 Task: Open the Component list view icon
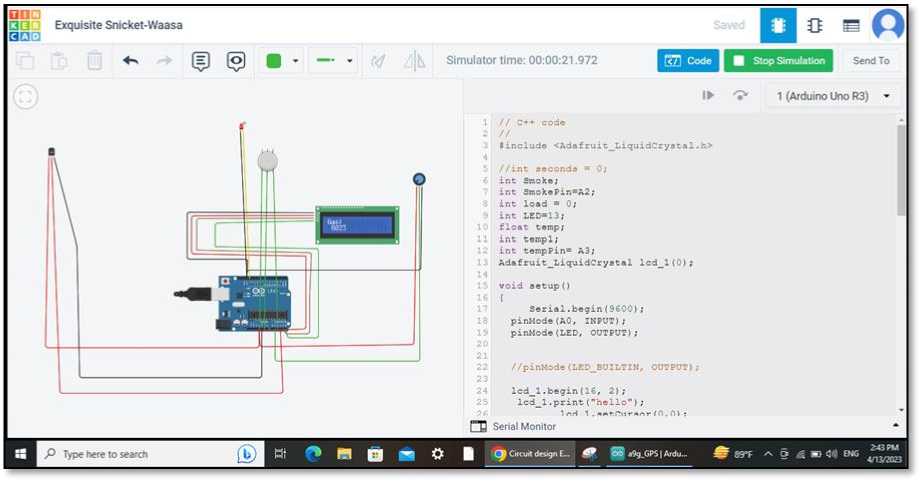coord(851,25)
